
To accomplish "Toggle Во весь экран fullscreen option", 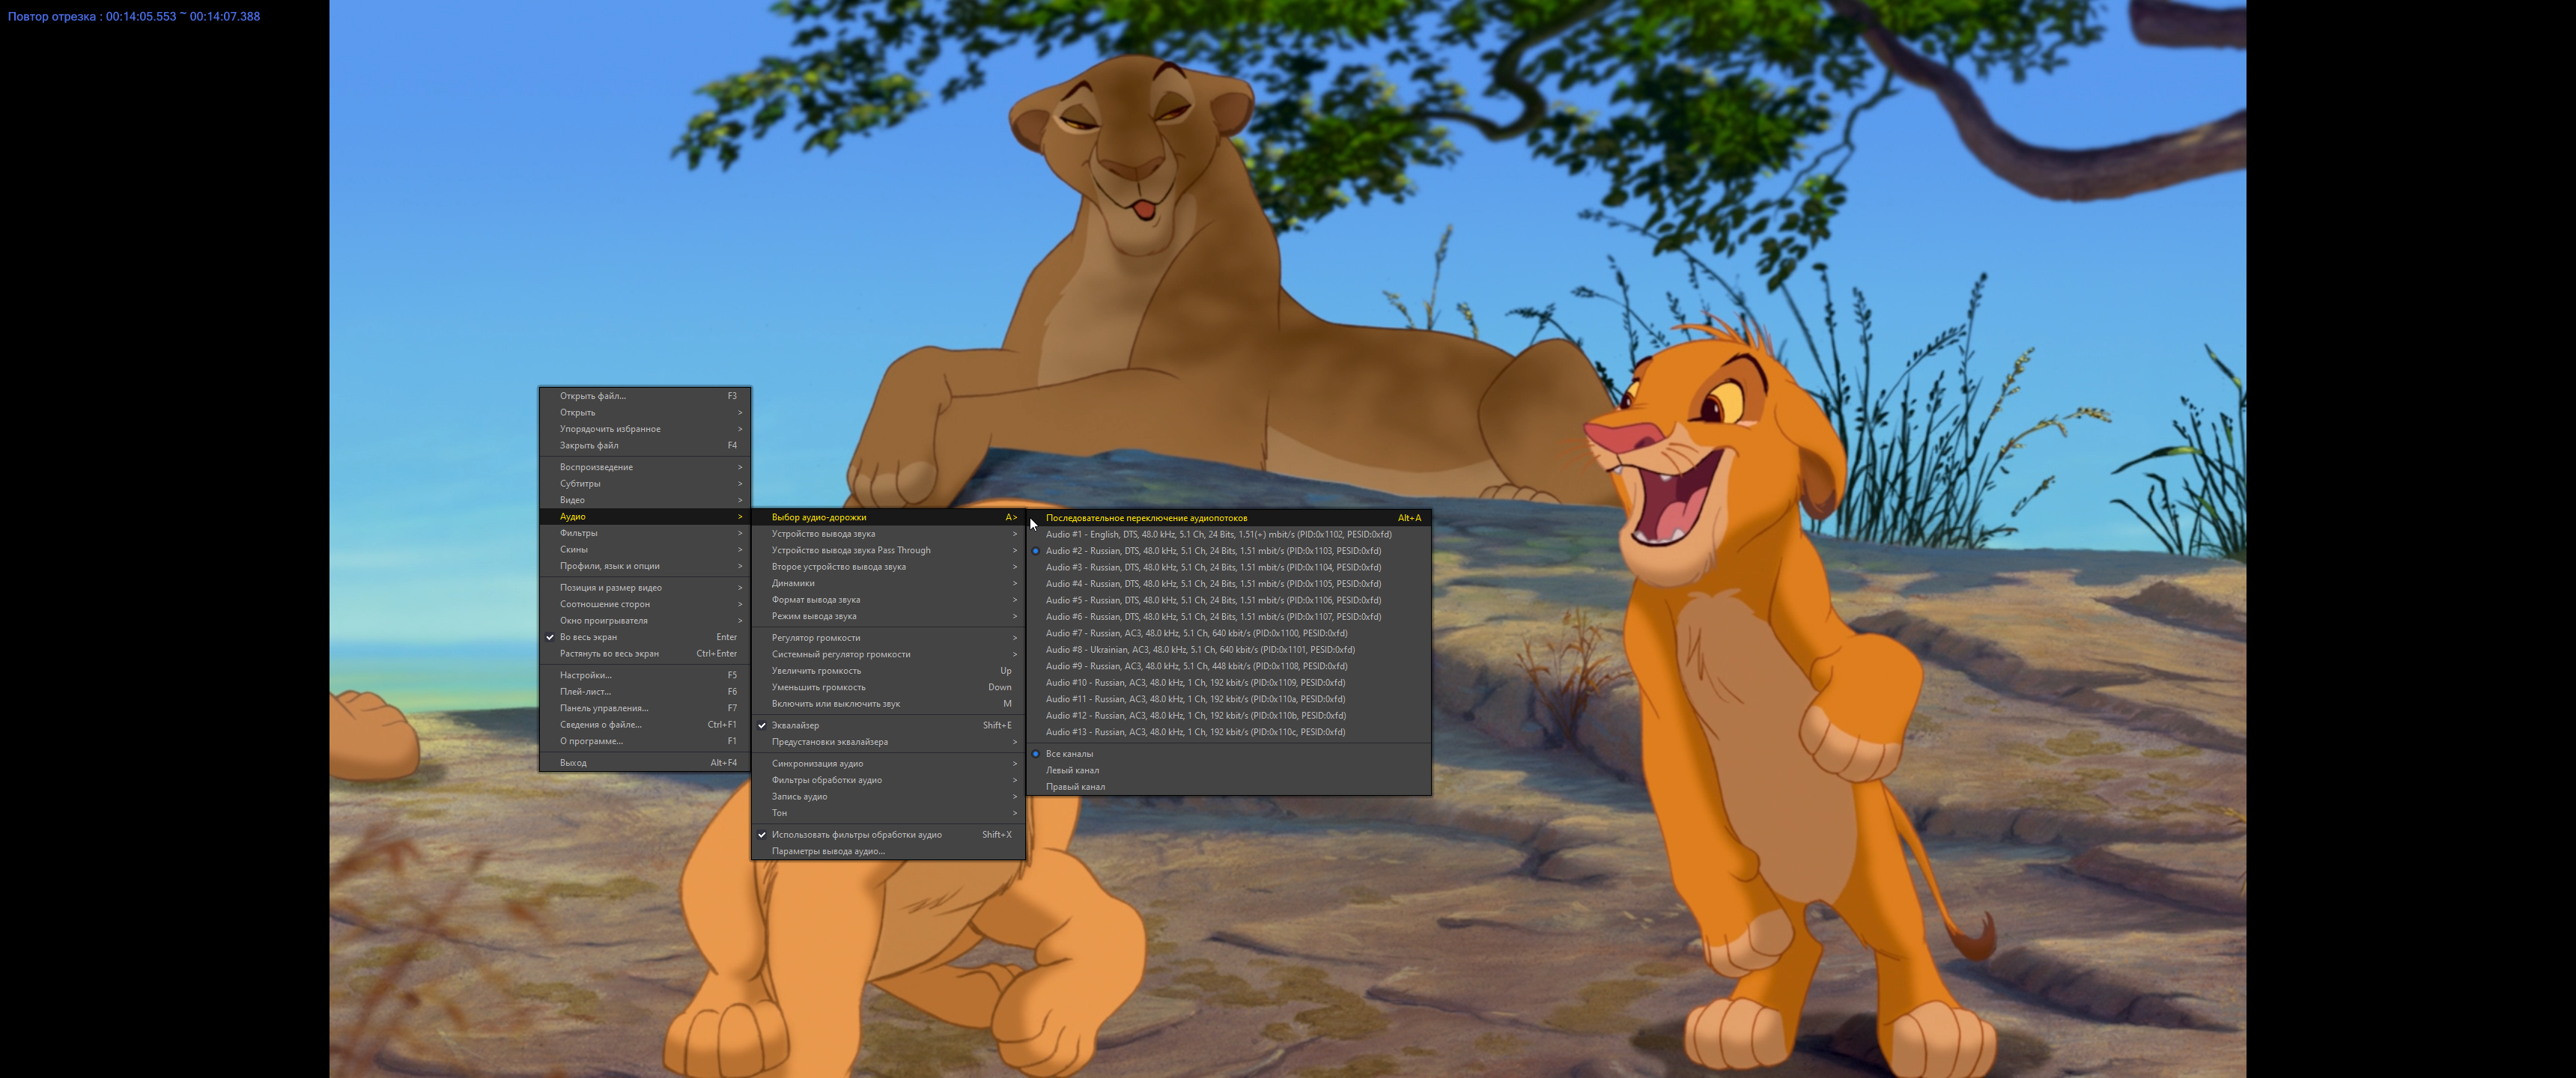I will point(588,637).
